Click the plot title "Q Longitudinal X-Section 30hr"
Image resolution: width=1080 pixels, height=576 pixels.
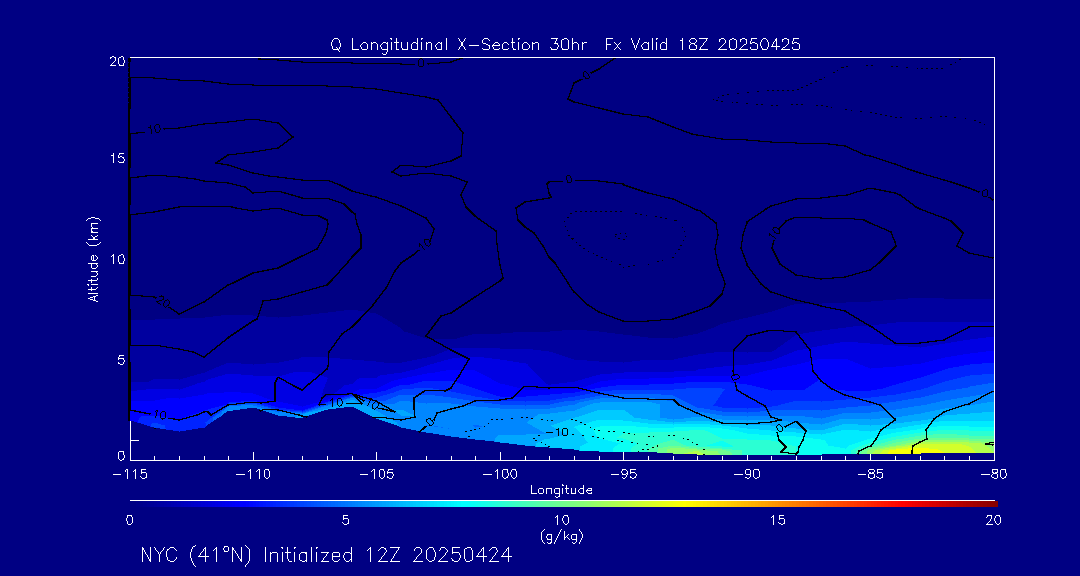click(x=458, y=45)
